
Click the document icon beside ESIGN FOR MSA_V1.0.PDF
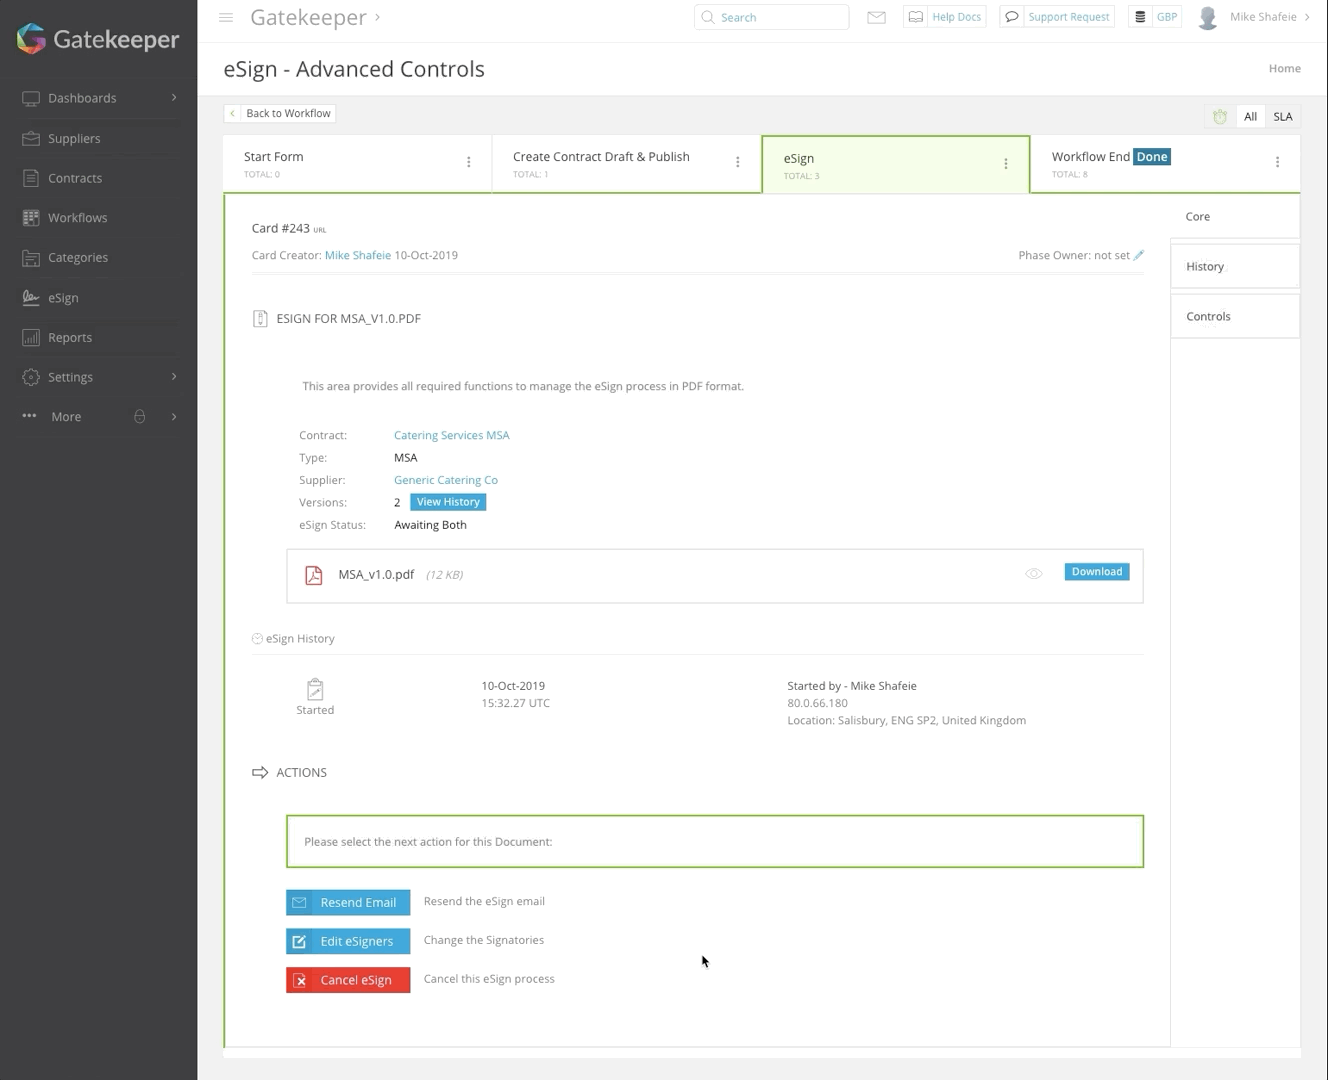[260, 319]
